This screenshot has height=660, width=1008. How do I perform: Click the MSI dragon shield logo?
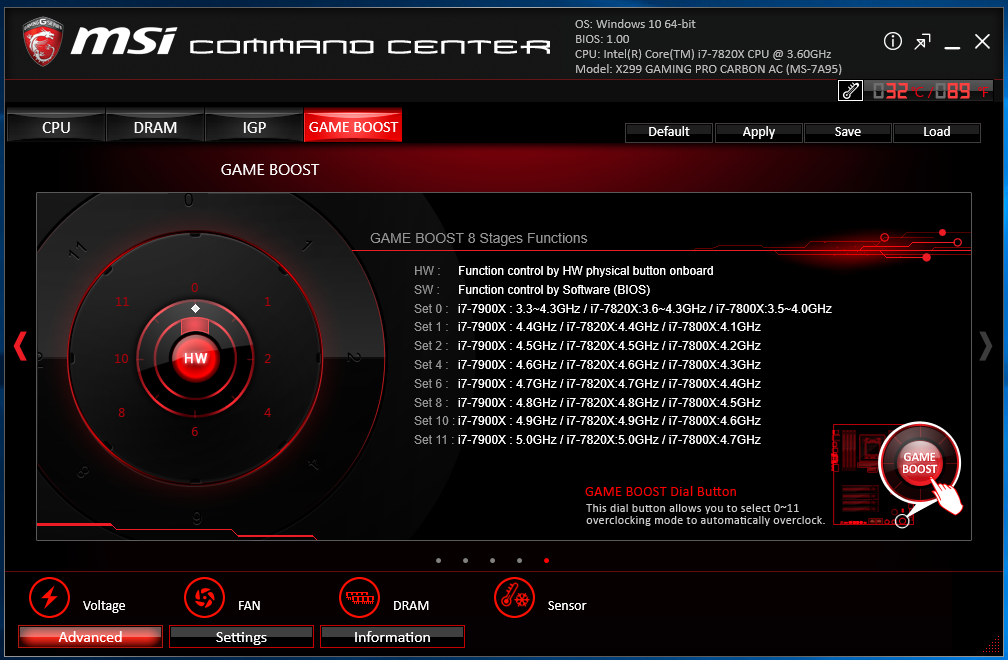point(42,41)
